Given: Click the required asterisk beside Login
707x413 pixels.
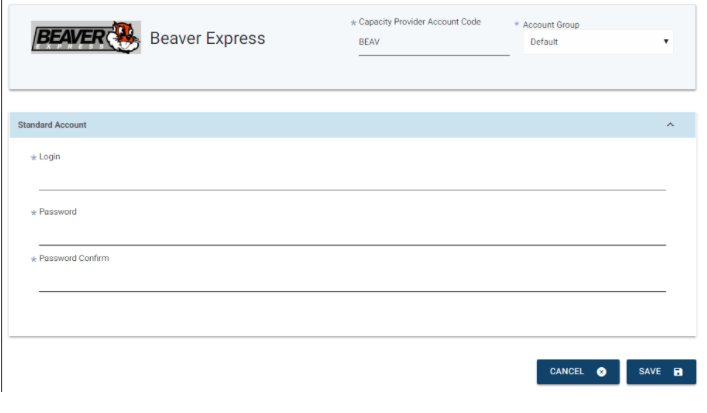Looking at the screenshot, I should [33, 157].
